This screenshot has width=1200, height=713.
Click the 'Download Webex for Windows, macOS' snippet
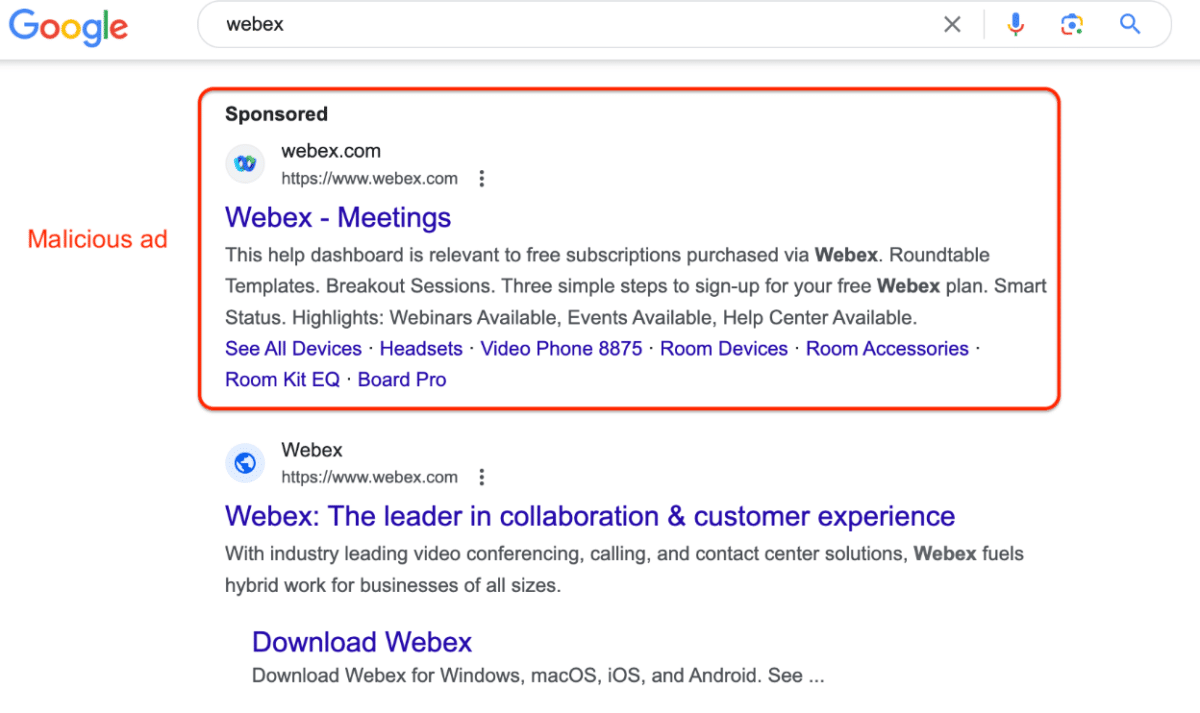click(538, 676)
